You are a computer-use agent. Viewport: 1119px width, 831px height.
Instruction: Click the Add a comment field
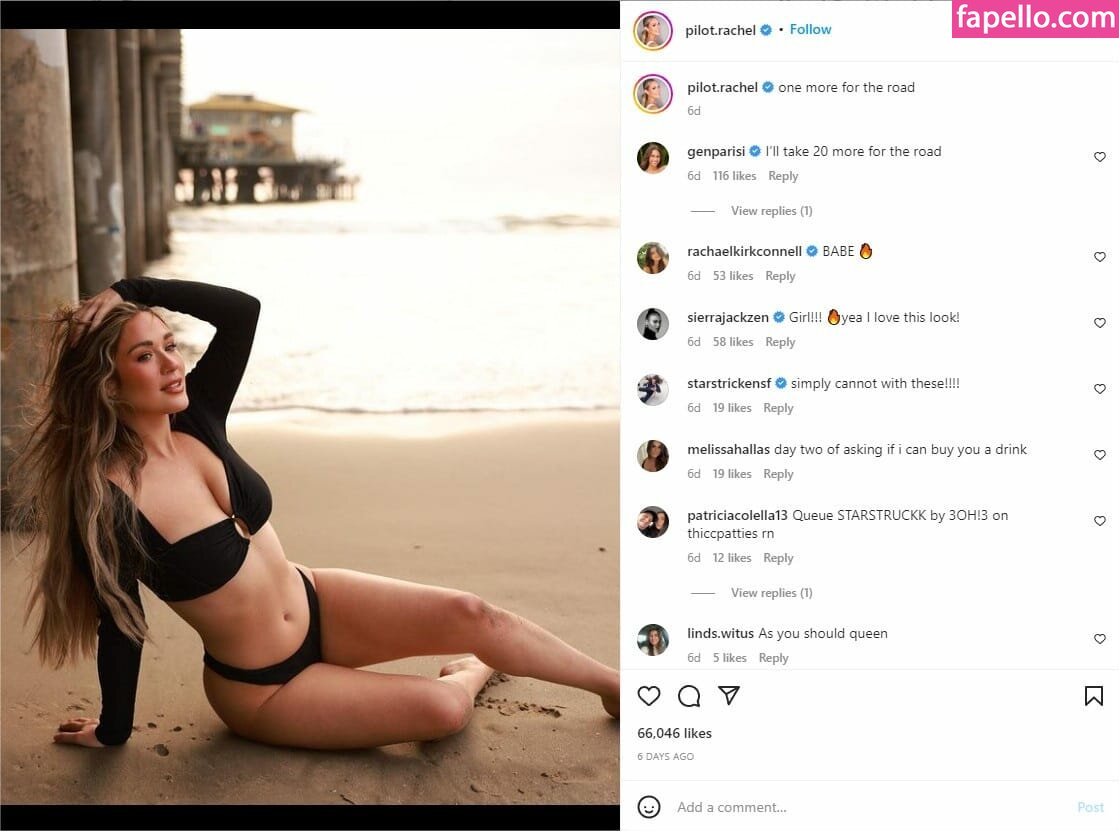[871, 807]
